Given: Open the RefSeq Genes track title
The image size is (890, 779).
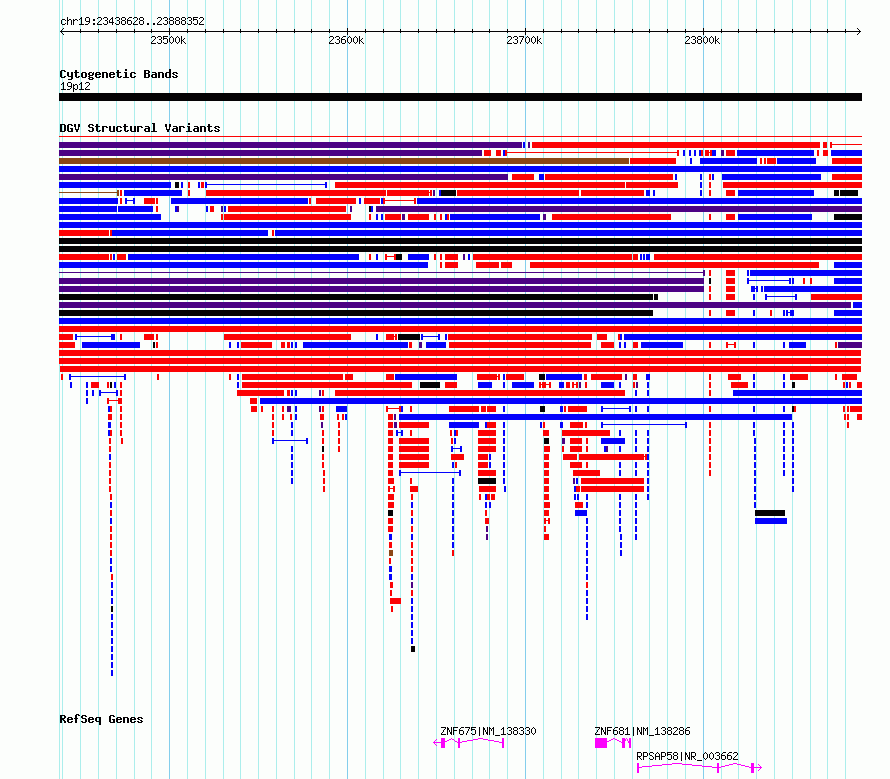Looking at the screenshot, I should 101,719.
